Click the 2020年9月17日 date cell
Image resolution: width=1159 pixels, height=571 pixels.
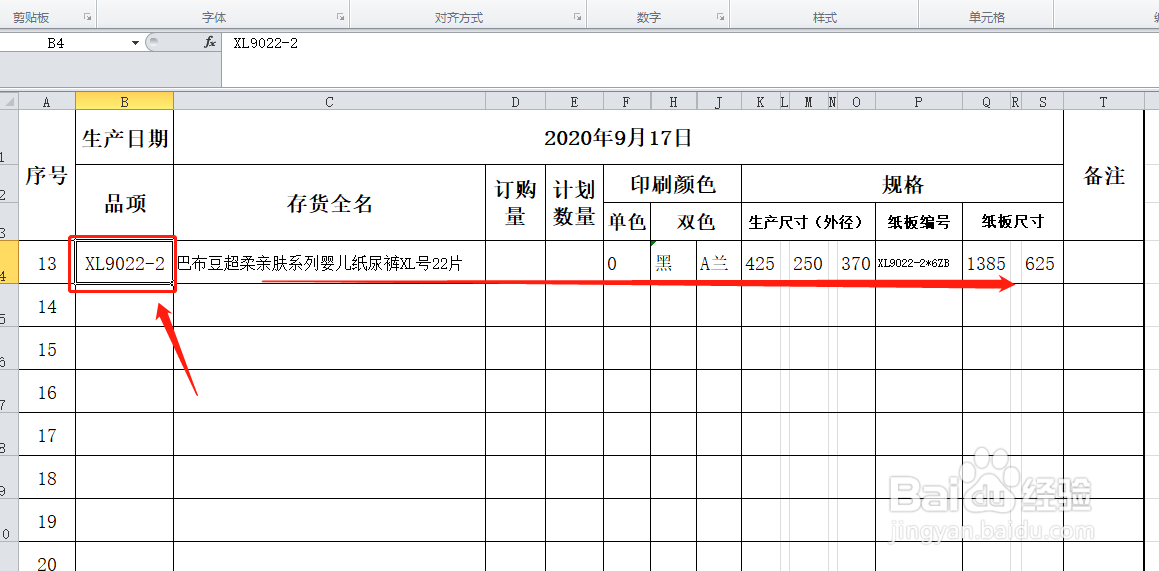[618, 137]
